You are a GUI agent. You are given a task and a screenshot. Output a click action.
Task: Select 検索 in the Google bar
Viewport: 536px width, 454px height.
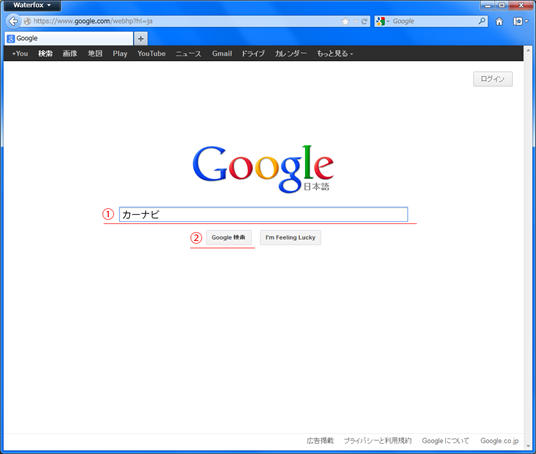pos(45,54)
